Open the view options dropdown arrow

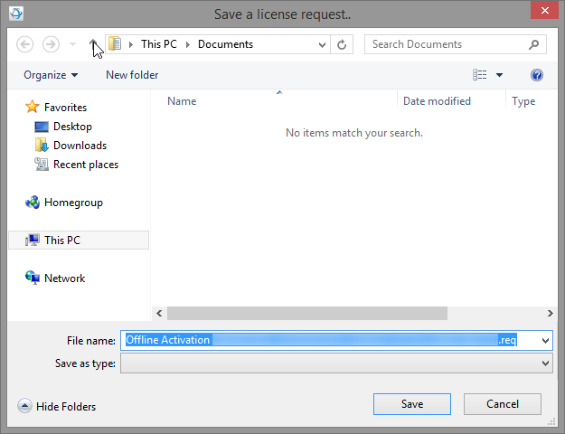click(x=499, y=75)
